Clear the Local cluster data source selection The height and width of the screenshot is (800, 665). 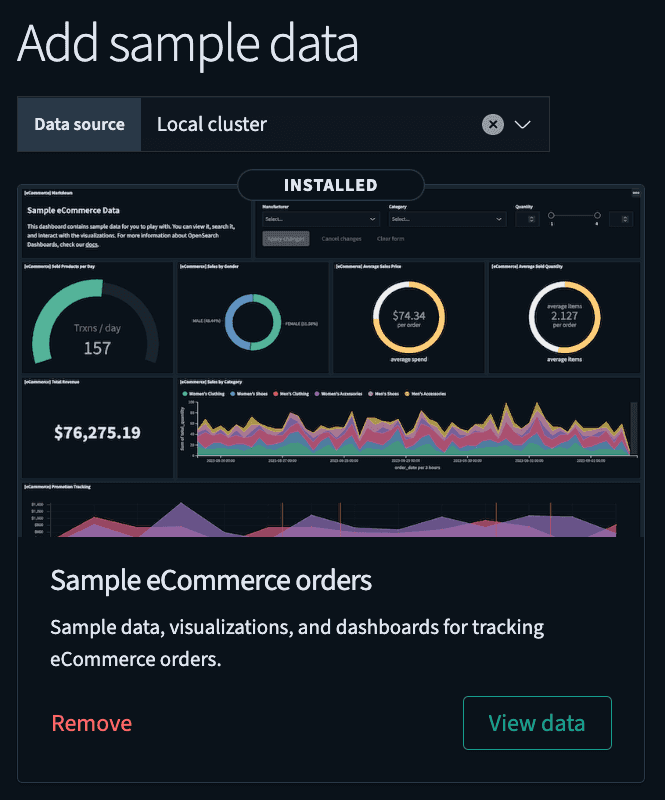click(x=492, y=124)
